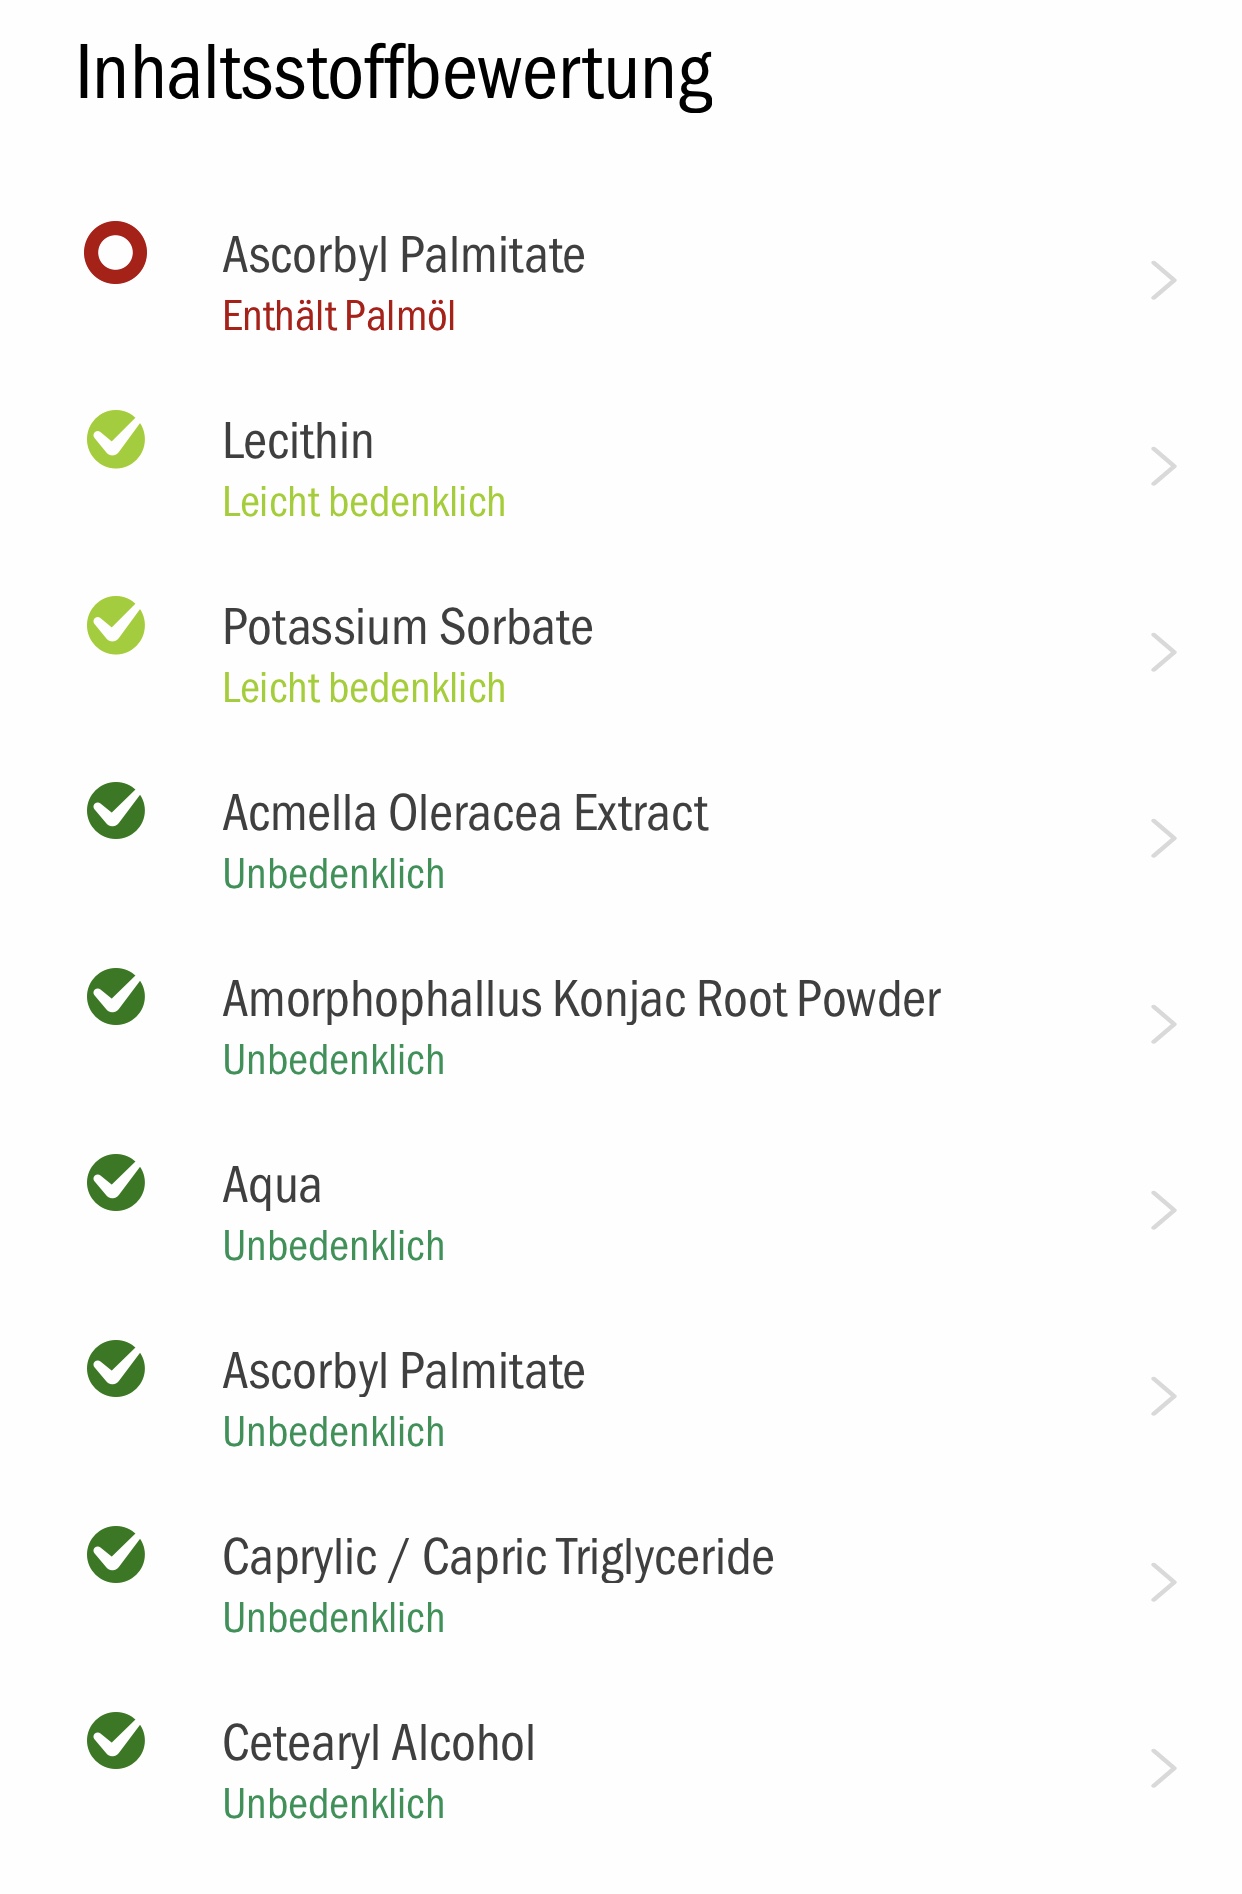Open the chevron on the Aqua row
1242x1894 pixels.
click(1163, 1211)
